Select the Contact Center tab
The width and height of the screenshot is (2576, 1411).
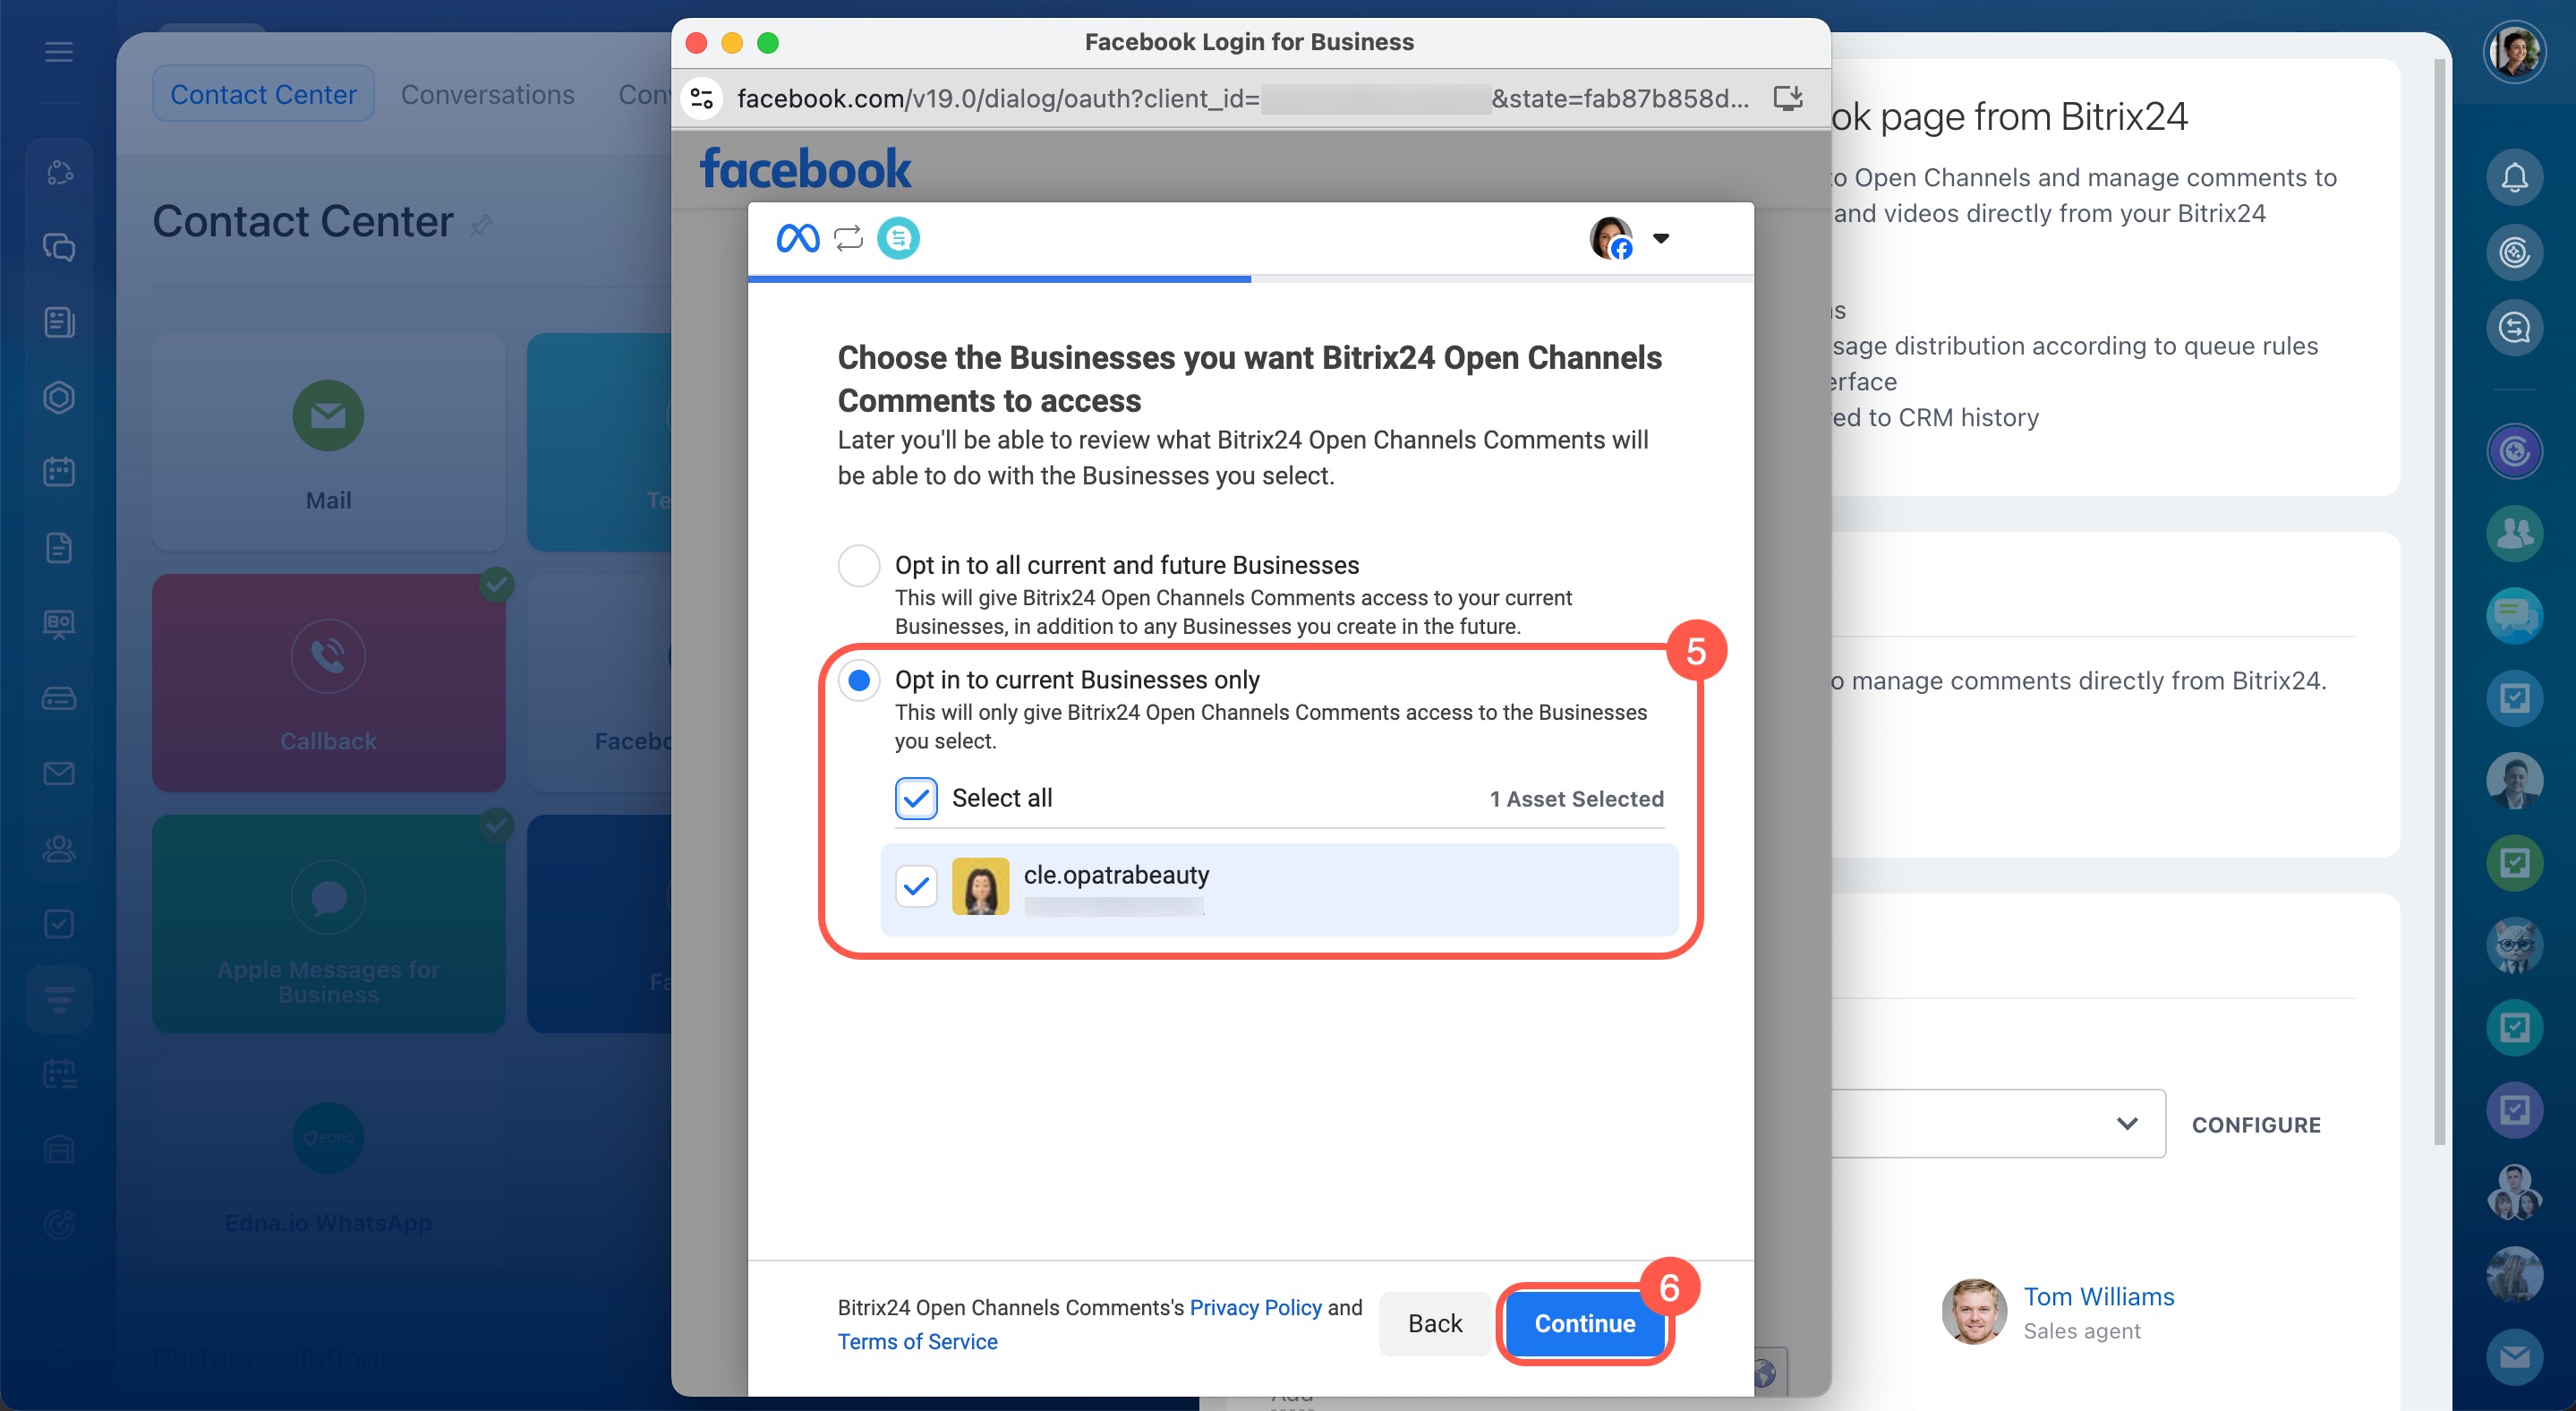[x=263, y=94]
